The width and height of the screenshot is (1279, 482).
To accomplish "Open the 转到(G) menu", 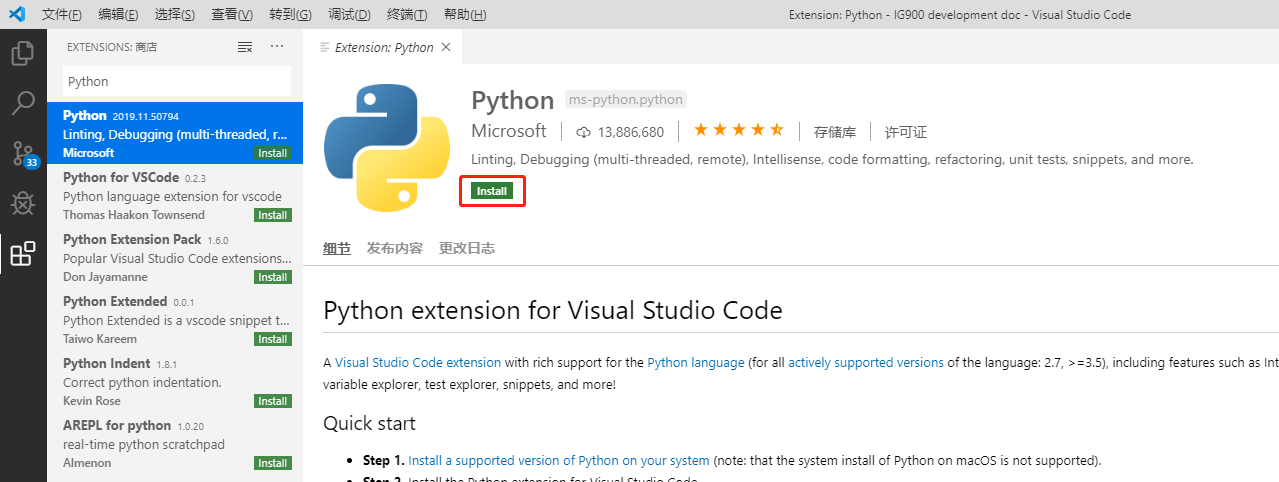I will point(290,14).
